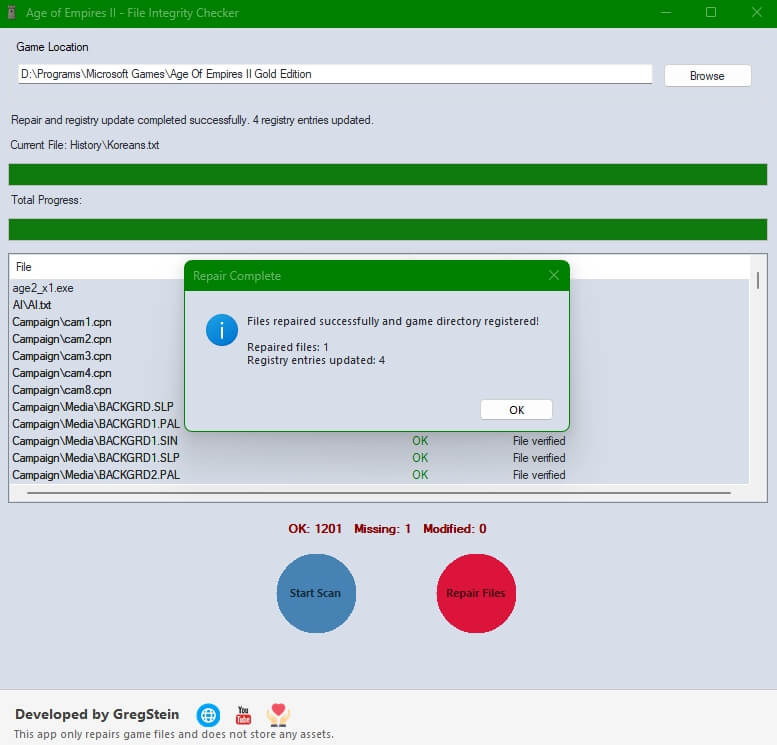Click the OK: 1201 summary count
The width and height of the screenshot is (777, 745).
pyautogui.click(x=315, y=529)
